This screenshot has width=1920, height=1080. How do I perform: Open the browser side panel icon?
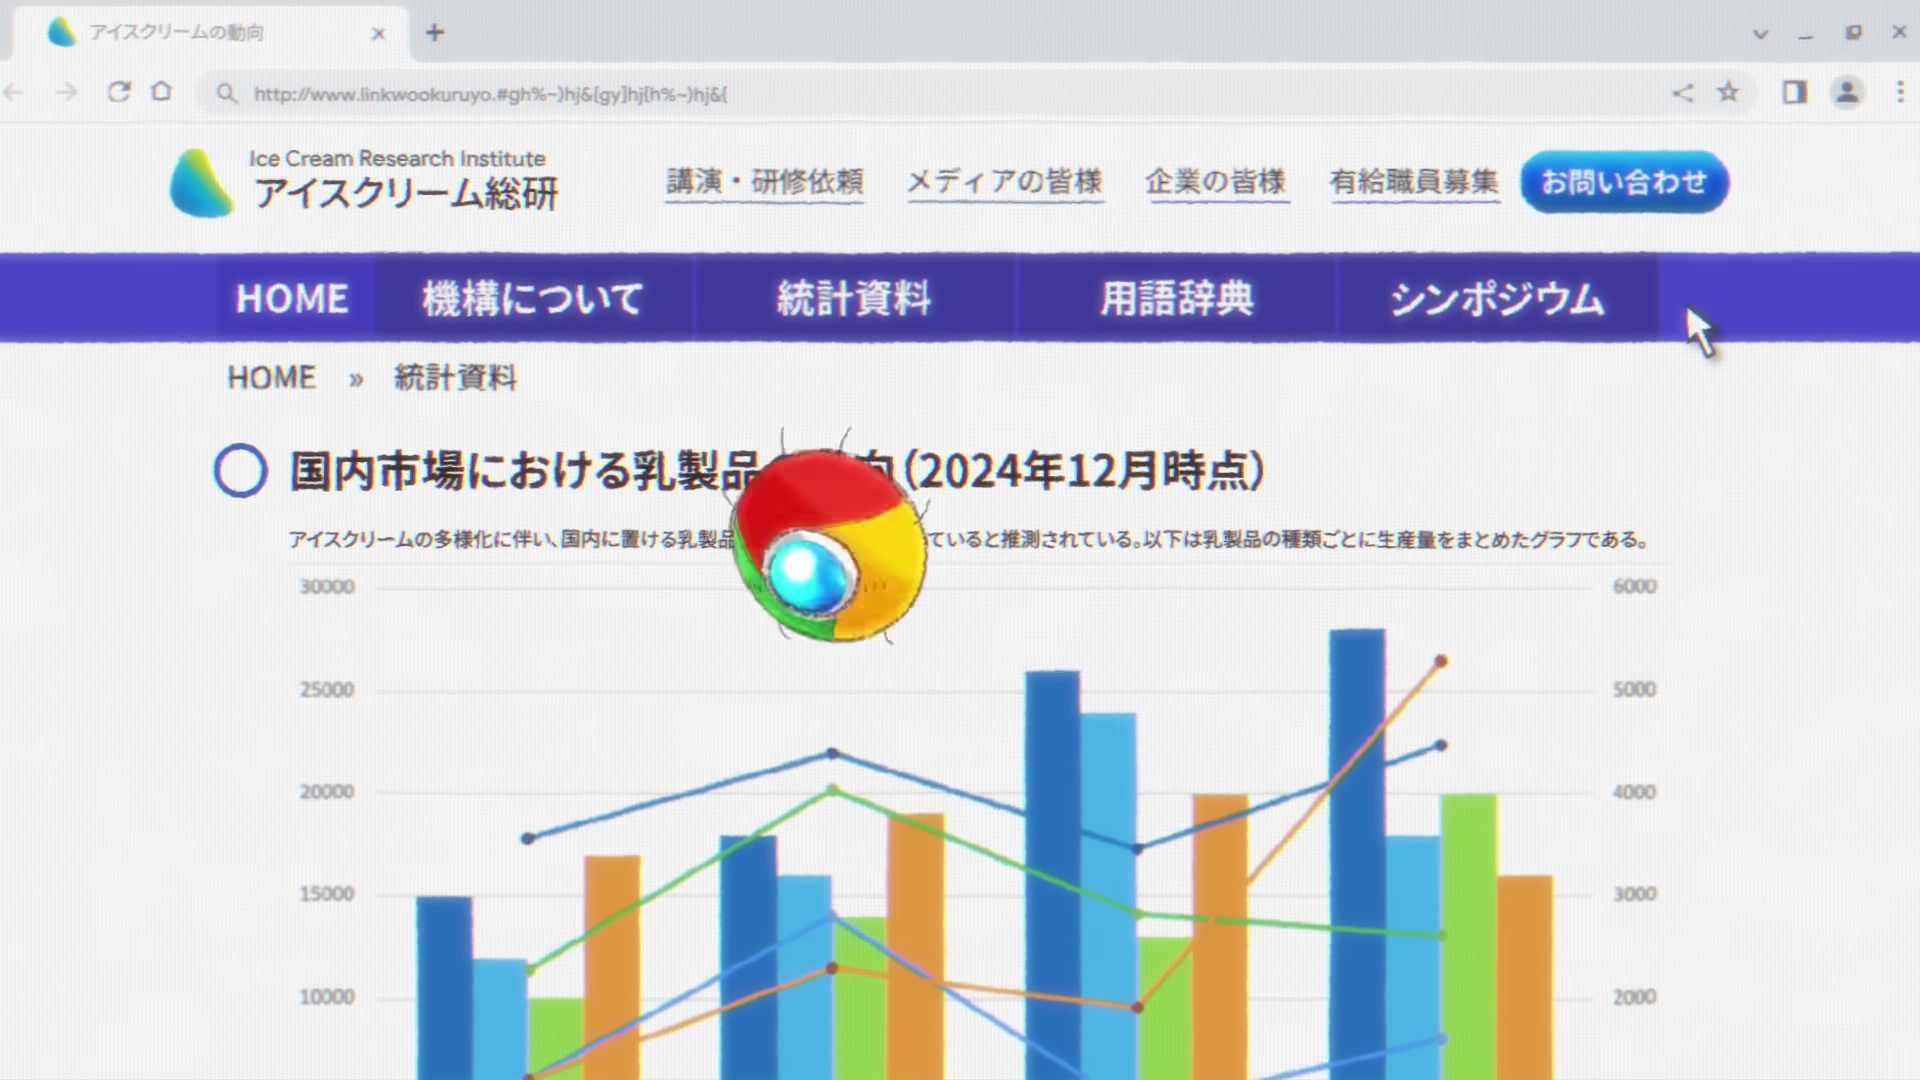(1795, 93)
